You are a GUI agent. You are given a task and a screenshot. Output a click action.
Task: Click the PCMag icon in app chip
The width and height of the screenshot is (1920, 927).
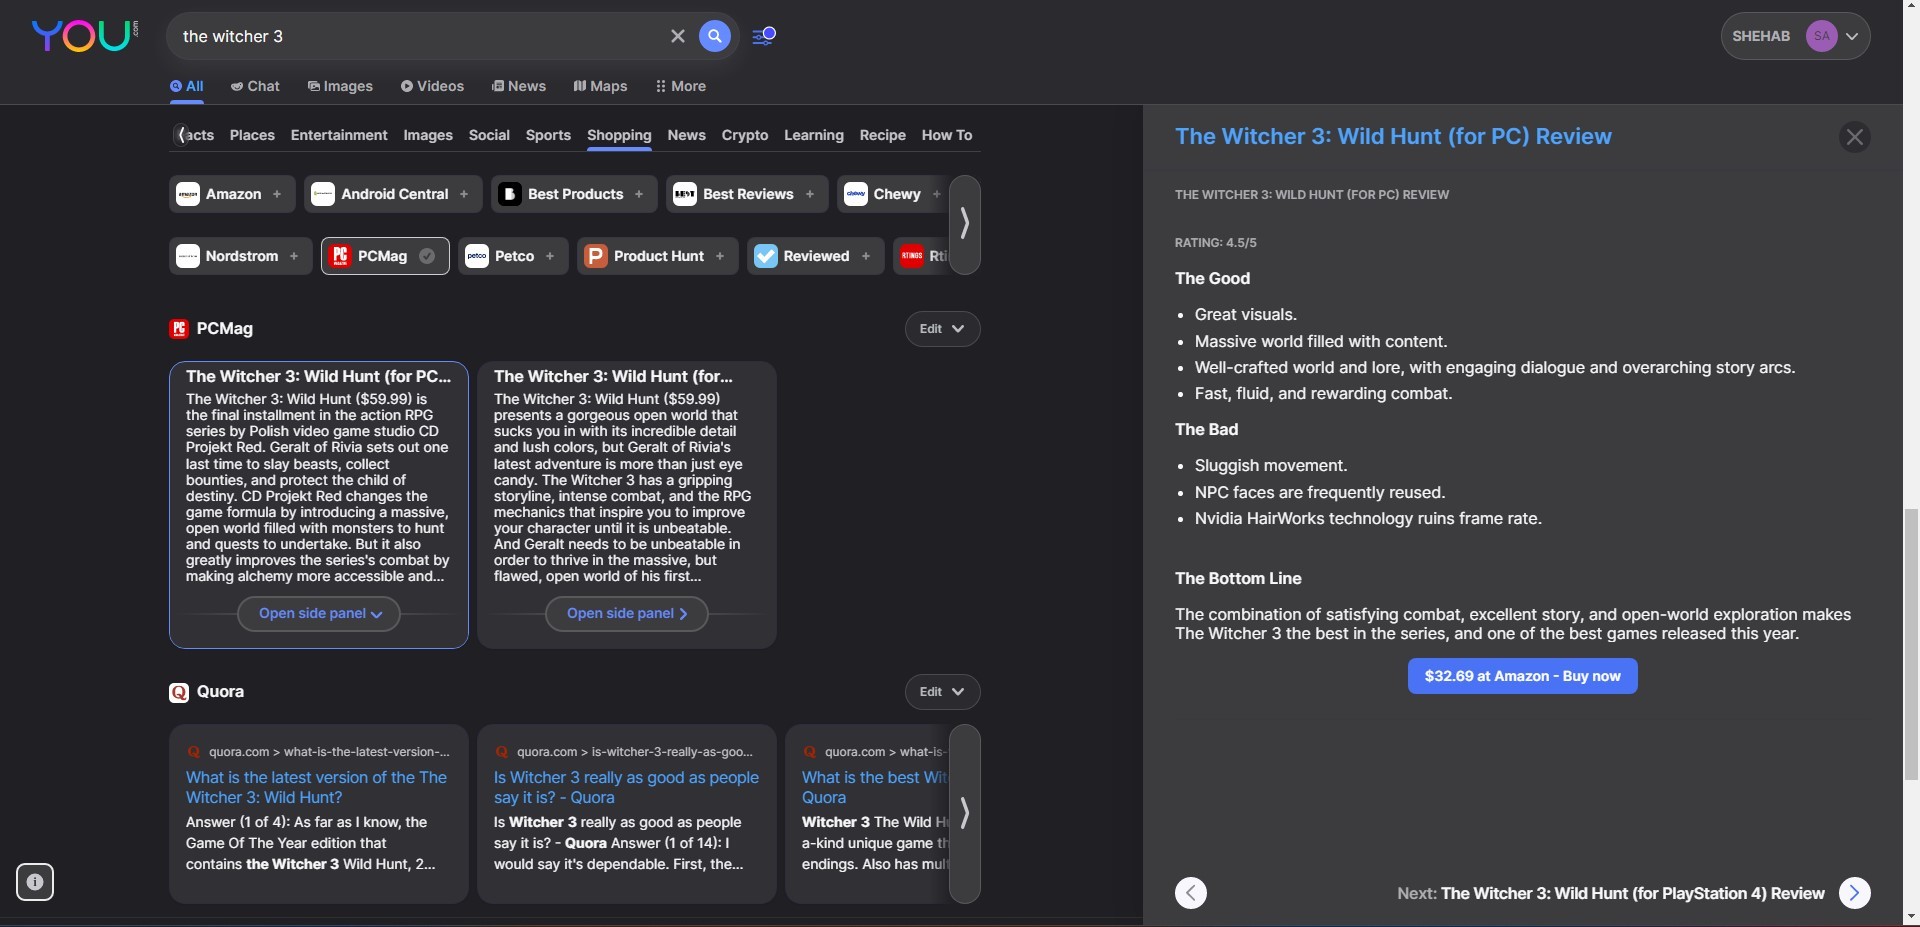click(x=340, y=256)
